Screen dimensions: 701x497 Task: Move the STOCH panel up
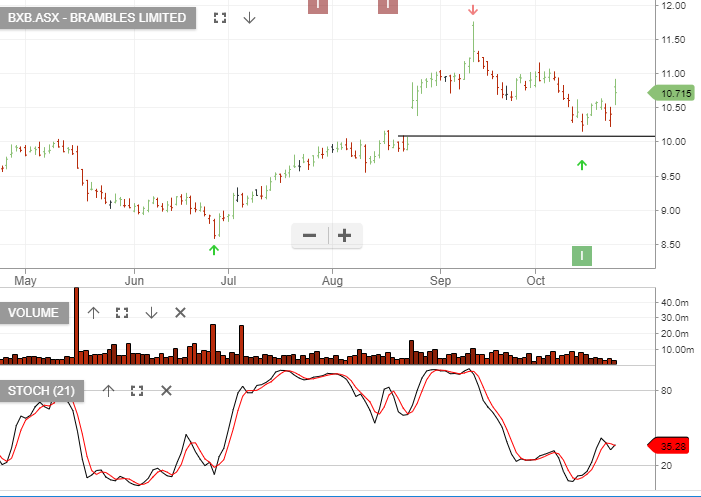click(x=109, y=390)
